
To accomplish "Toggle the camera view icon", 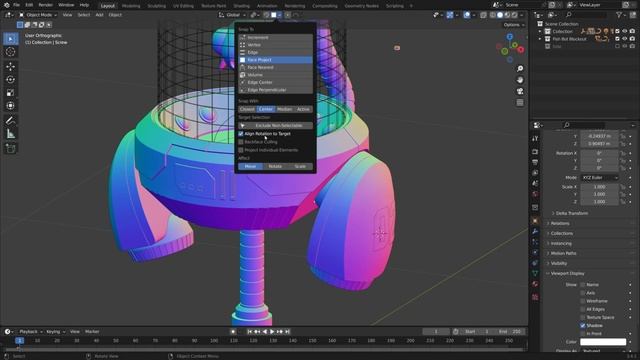I will (520, 91).
